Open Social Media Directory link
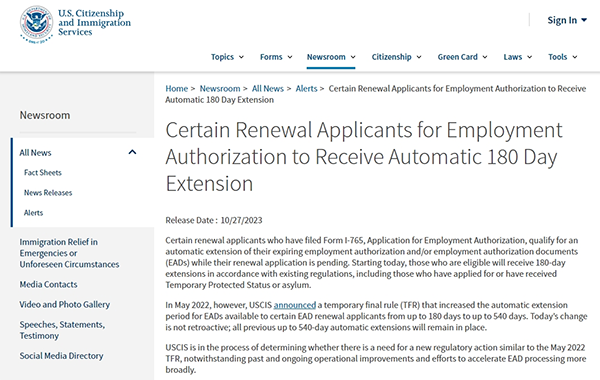Screen dimensions: 600x380 (61, 356)
